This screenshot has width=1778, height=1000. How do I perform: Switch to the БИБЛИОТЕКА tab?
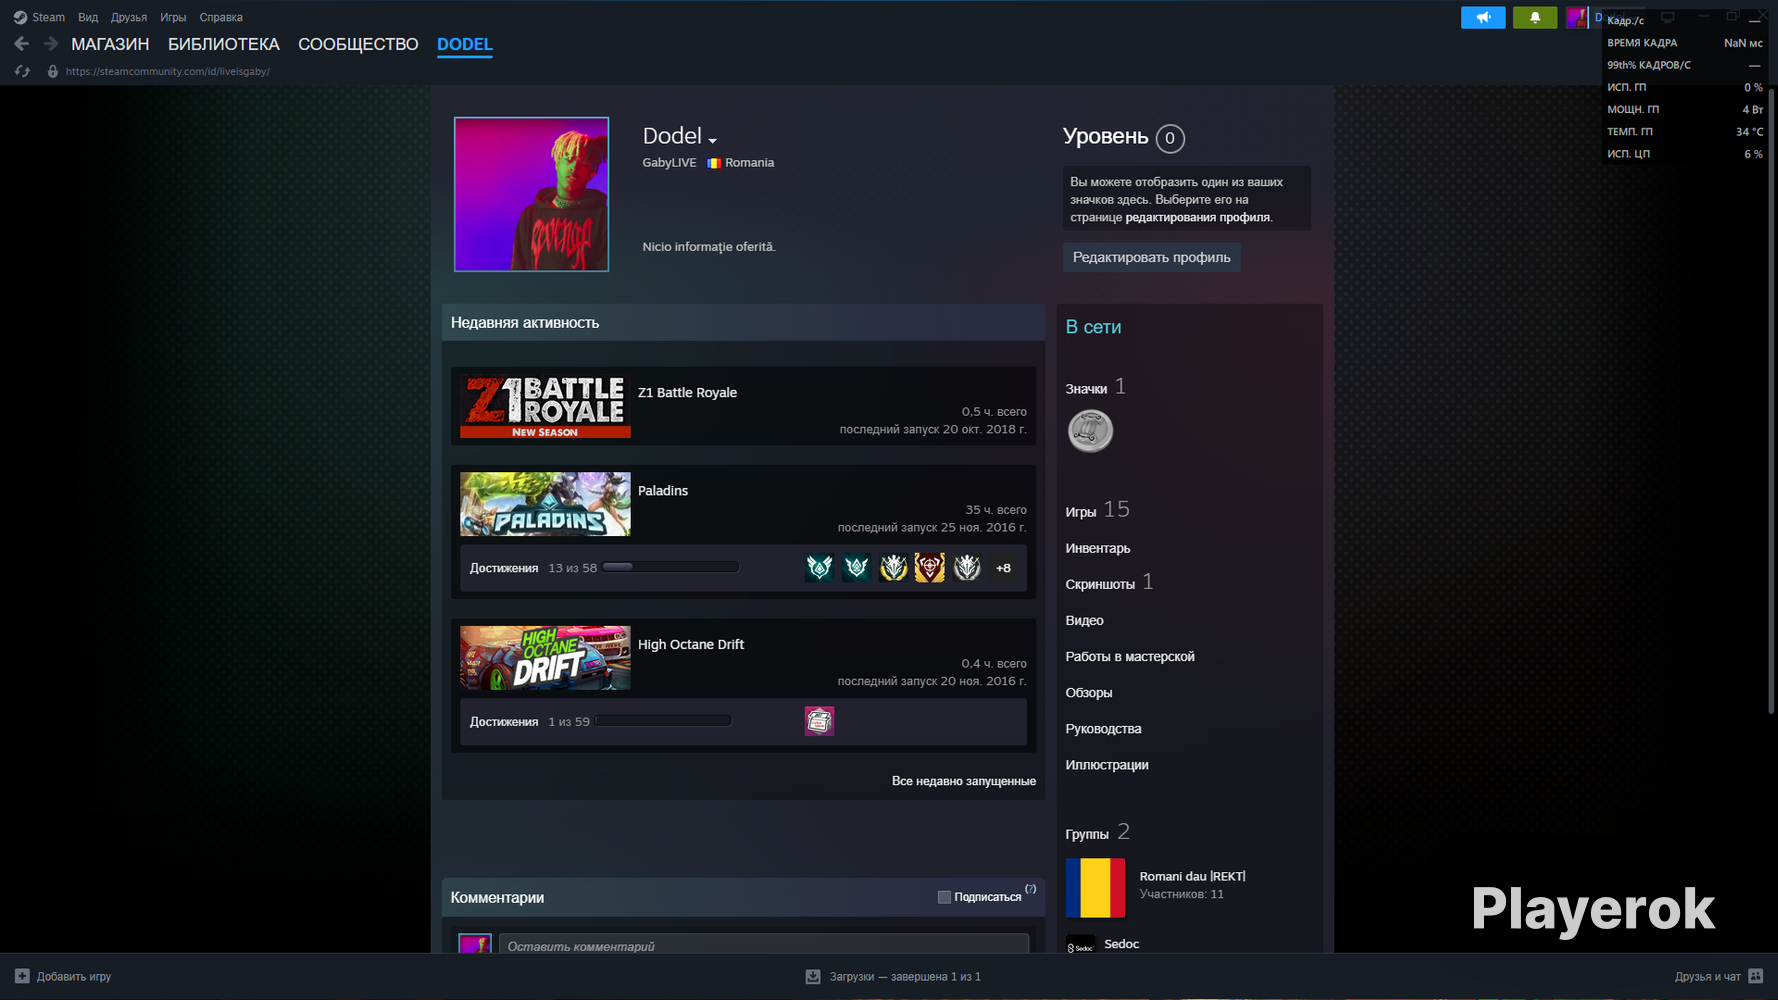(x=224, y=44)
